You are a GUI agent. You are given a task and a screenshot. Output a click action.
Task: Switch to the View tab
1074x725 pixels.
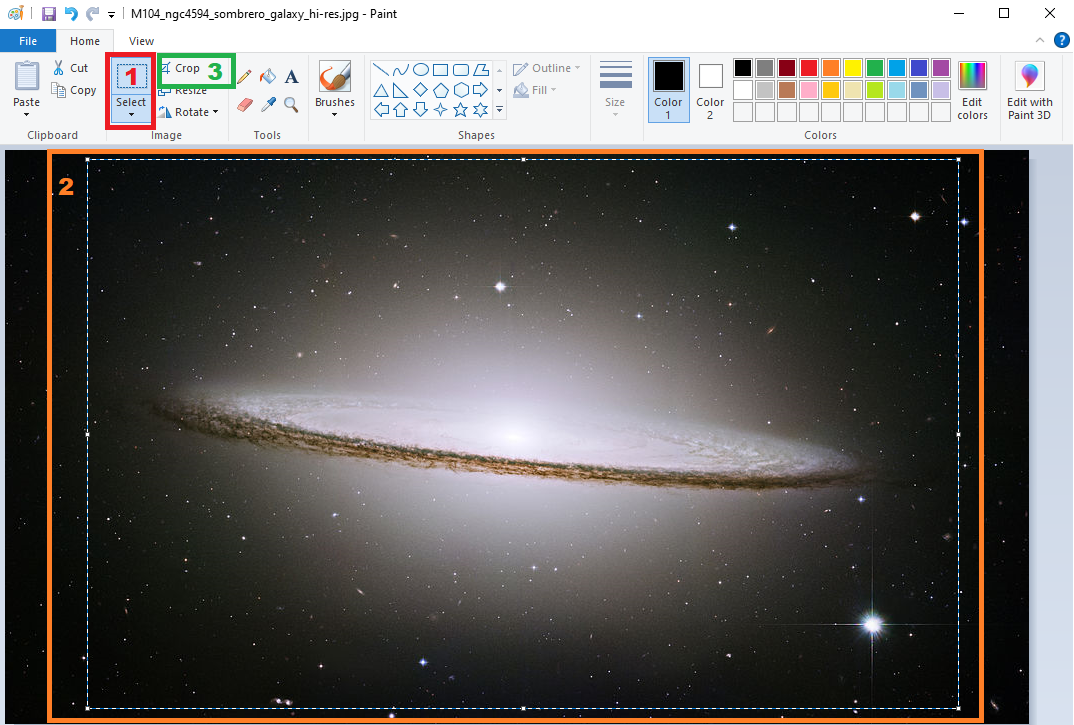pyautogui.click(x=141, y=41)
